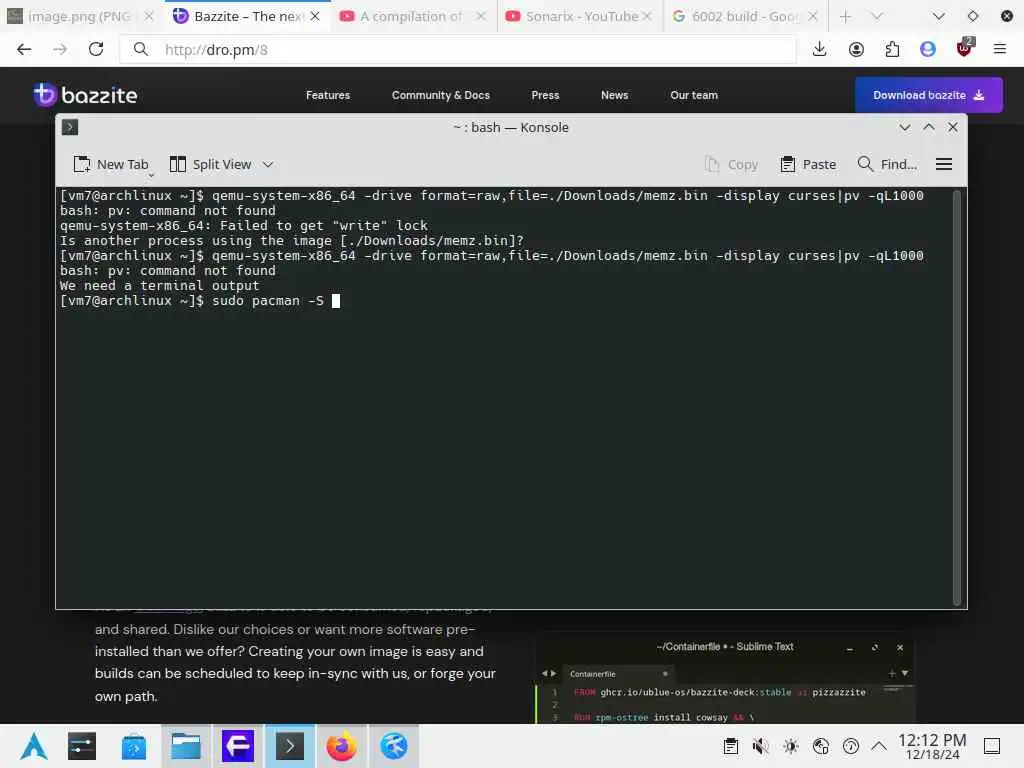Viewport: 1024px width, 768px height.
Task: Open the Arch application launcher
Action: click(34, 746)
